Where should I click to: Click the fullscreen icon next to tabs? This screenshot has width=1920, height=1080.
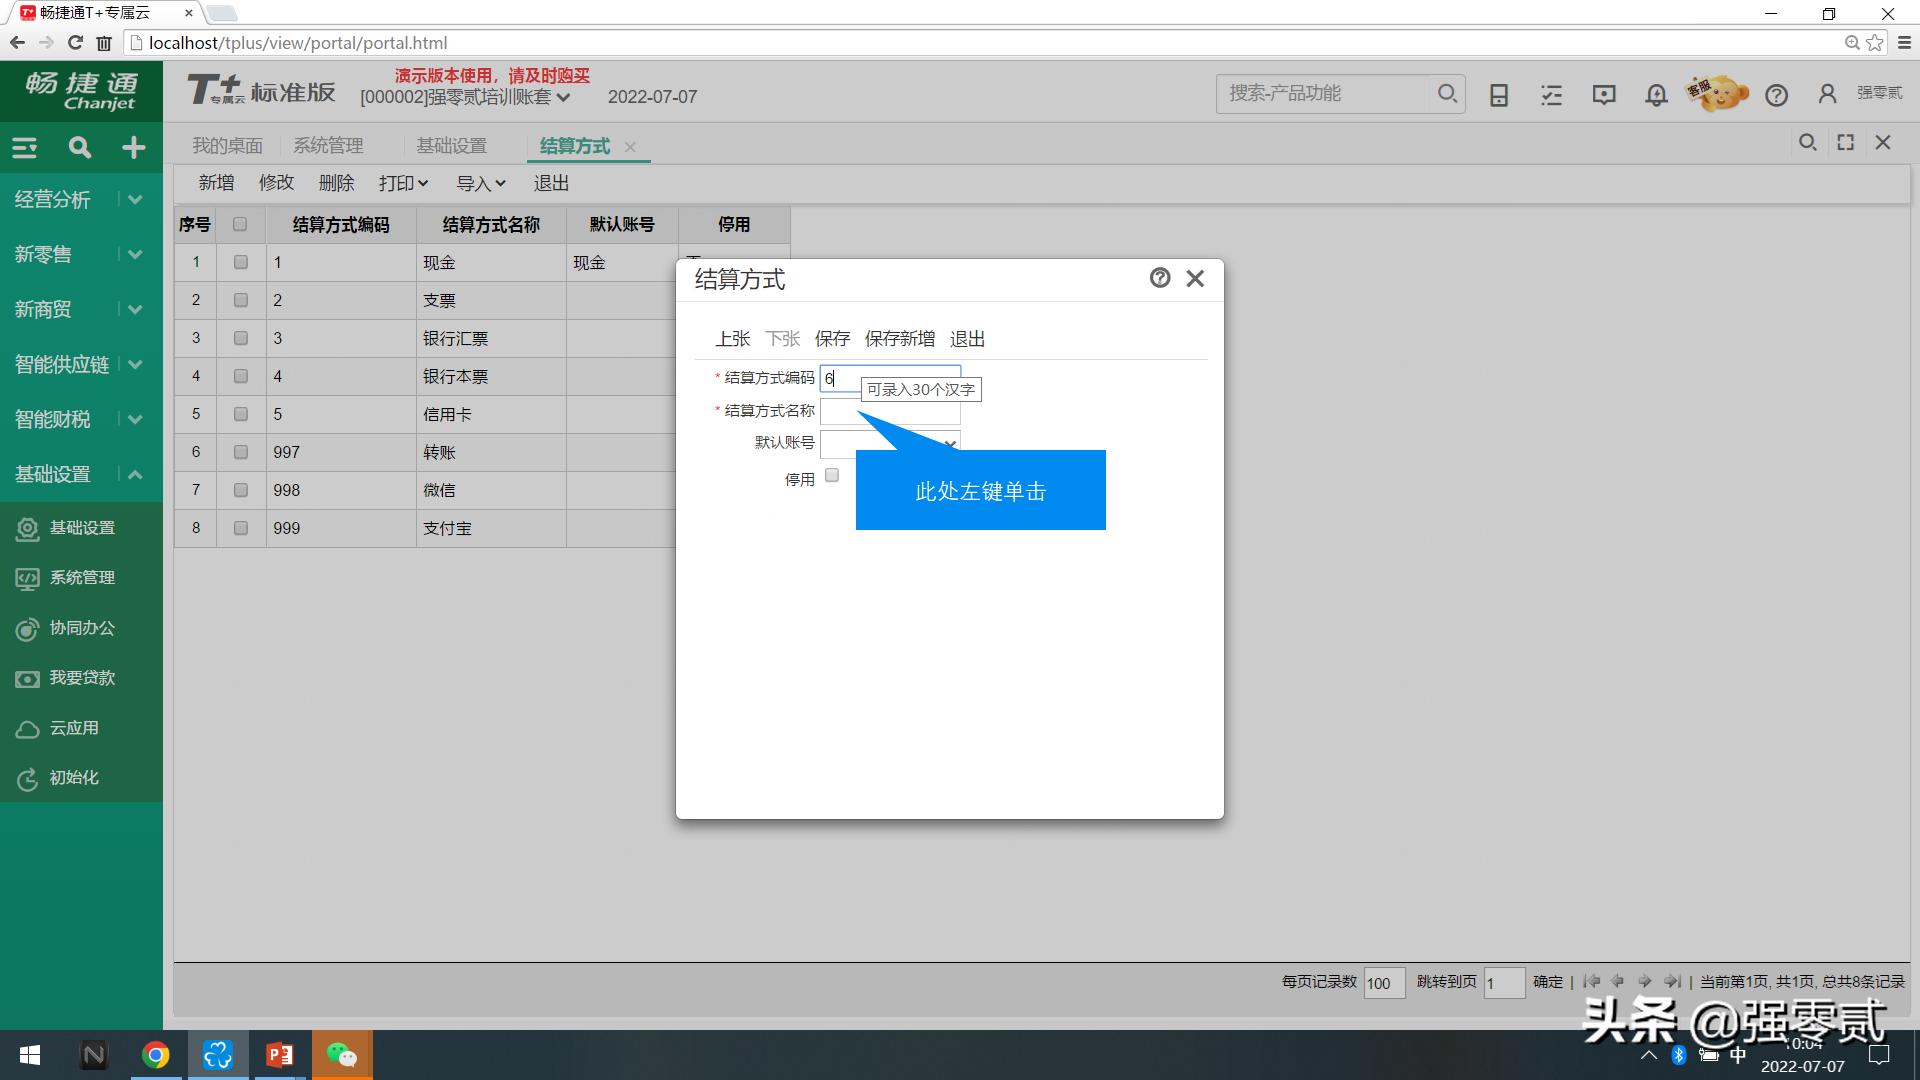coord(1845,142)
